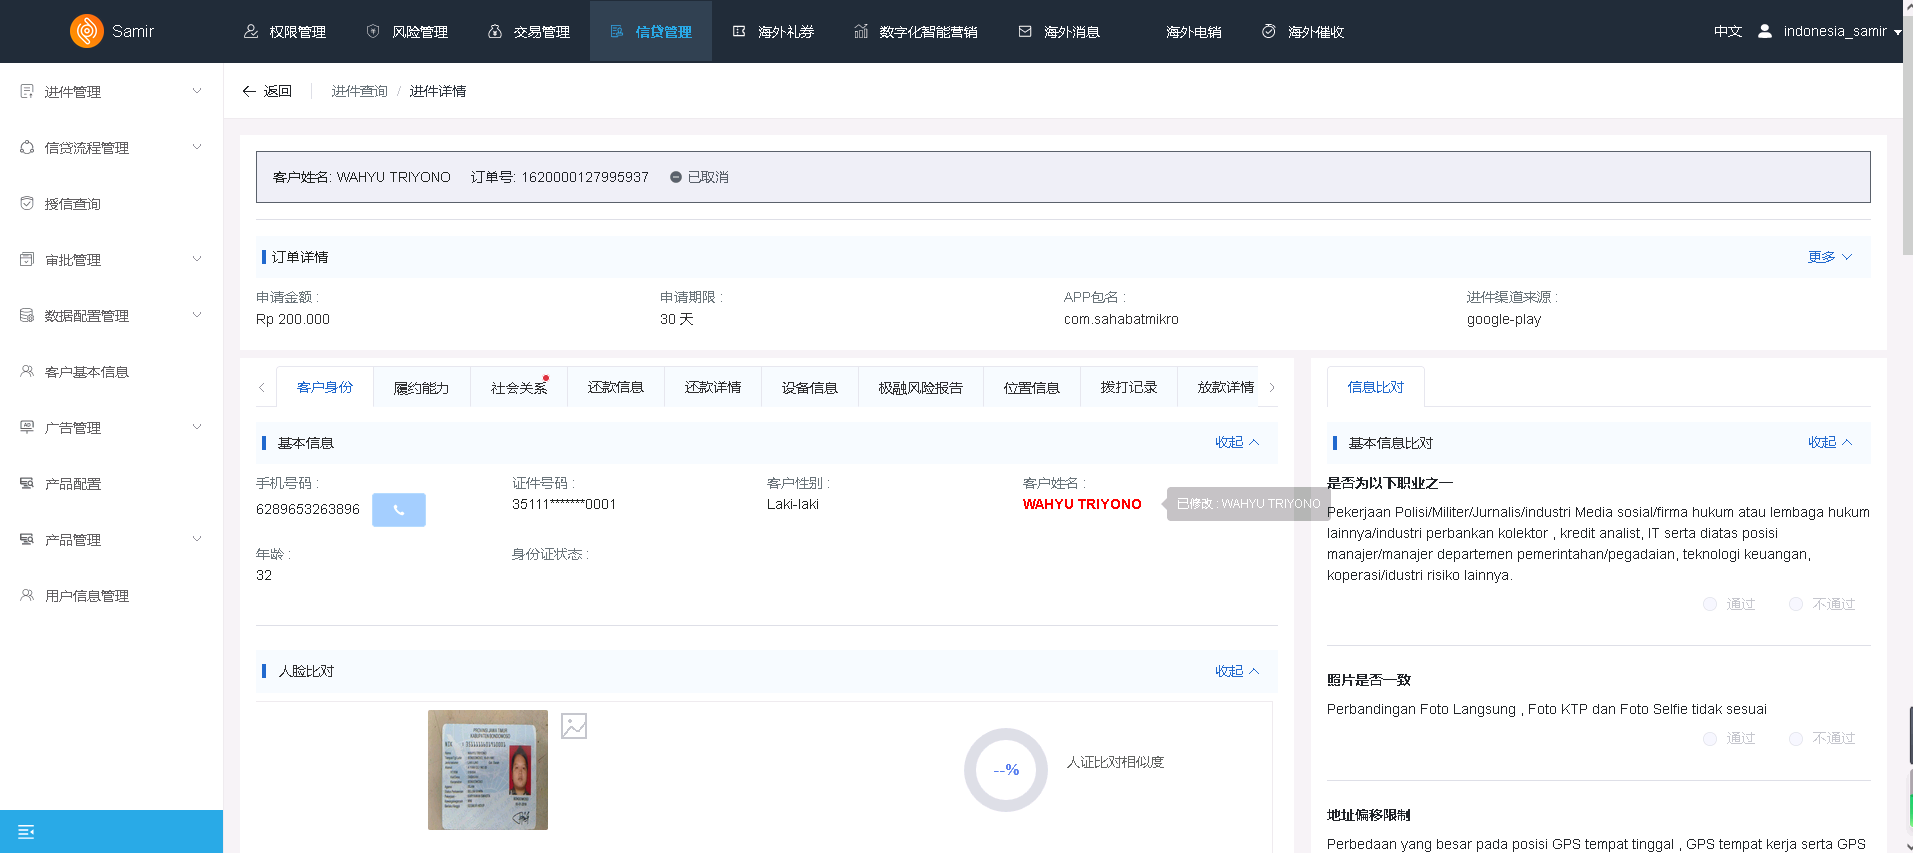This screenshot has width=1913, height=853.
Task: Click the 产品管理 sidebar icon
Action: point(27,539)
